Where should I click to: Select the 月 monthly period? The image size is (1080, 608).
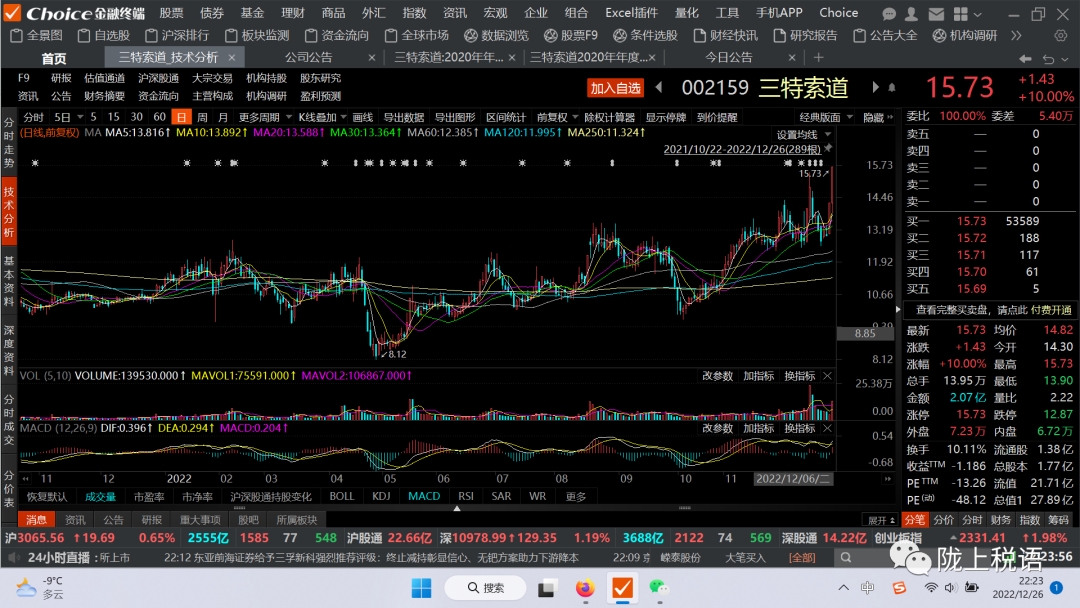[x=222, y=118]
